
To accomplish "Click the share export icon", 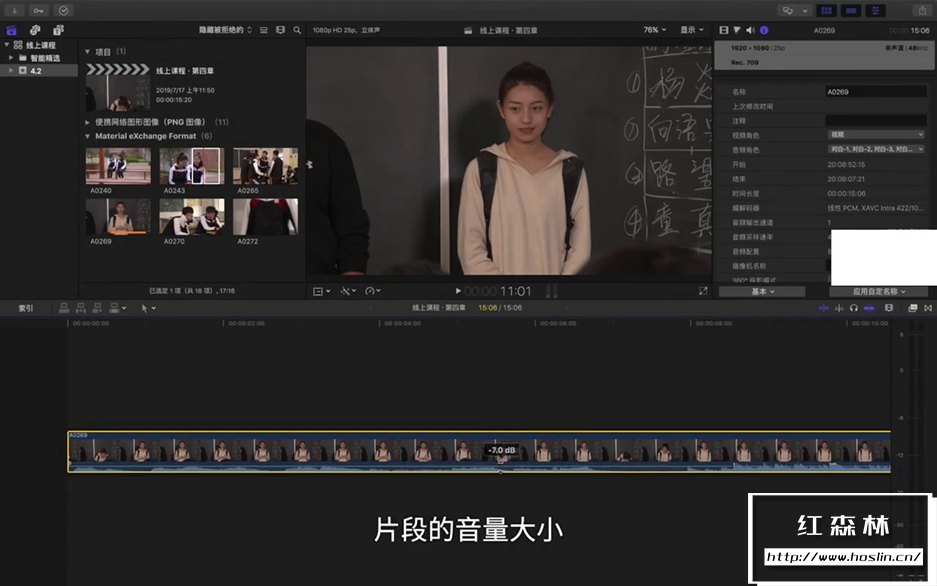I will [x=922, y=10].
